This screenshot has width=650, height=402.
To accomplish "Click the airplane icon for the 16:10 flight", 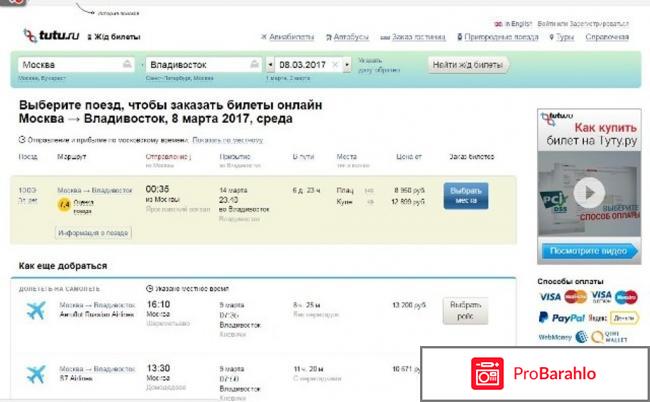I will click(x=36, y=310).
